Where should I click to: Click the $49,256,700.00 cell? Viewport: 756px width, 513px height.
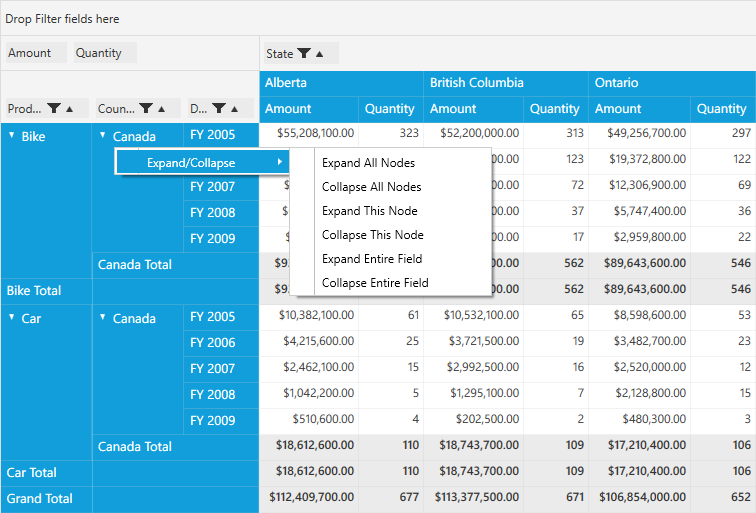639,133
